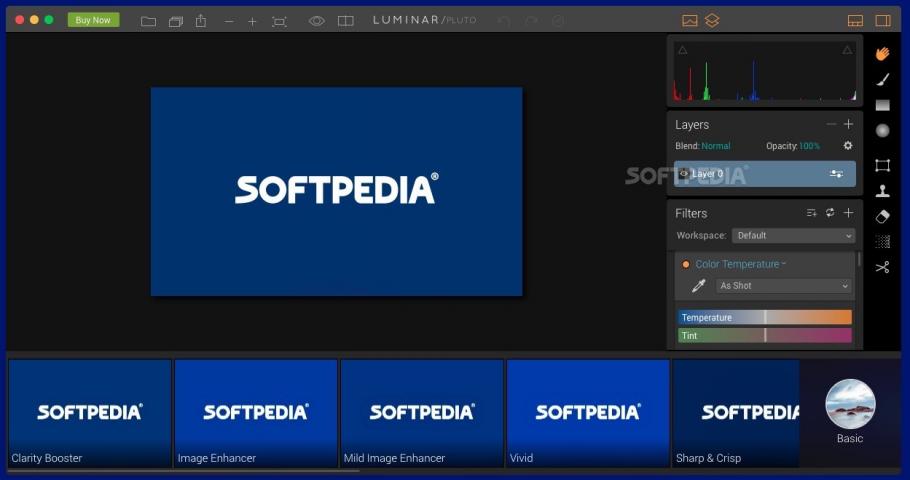Toggle the before/after compare view
910x480 pixels.
346,21
